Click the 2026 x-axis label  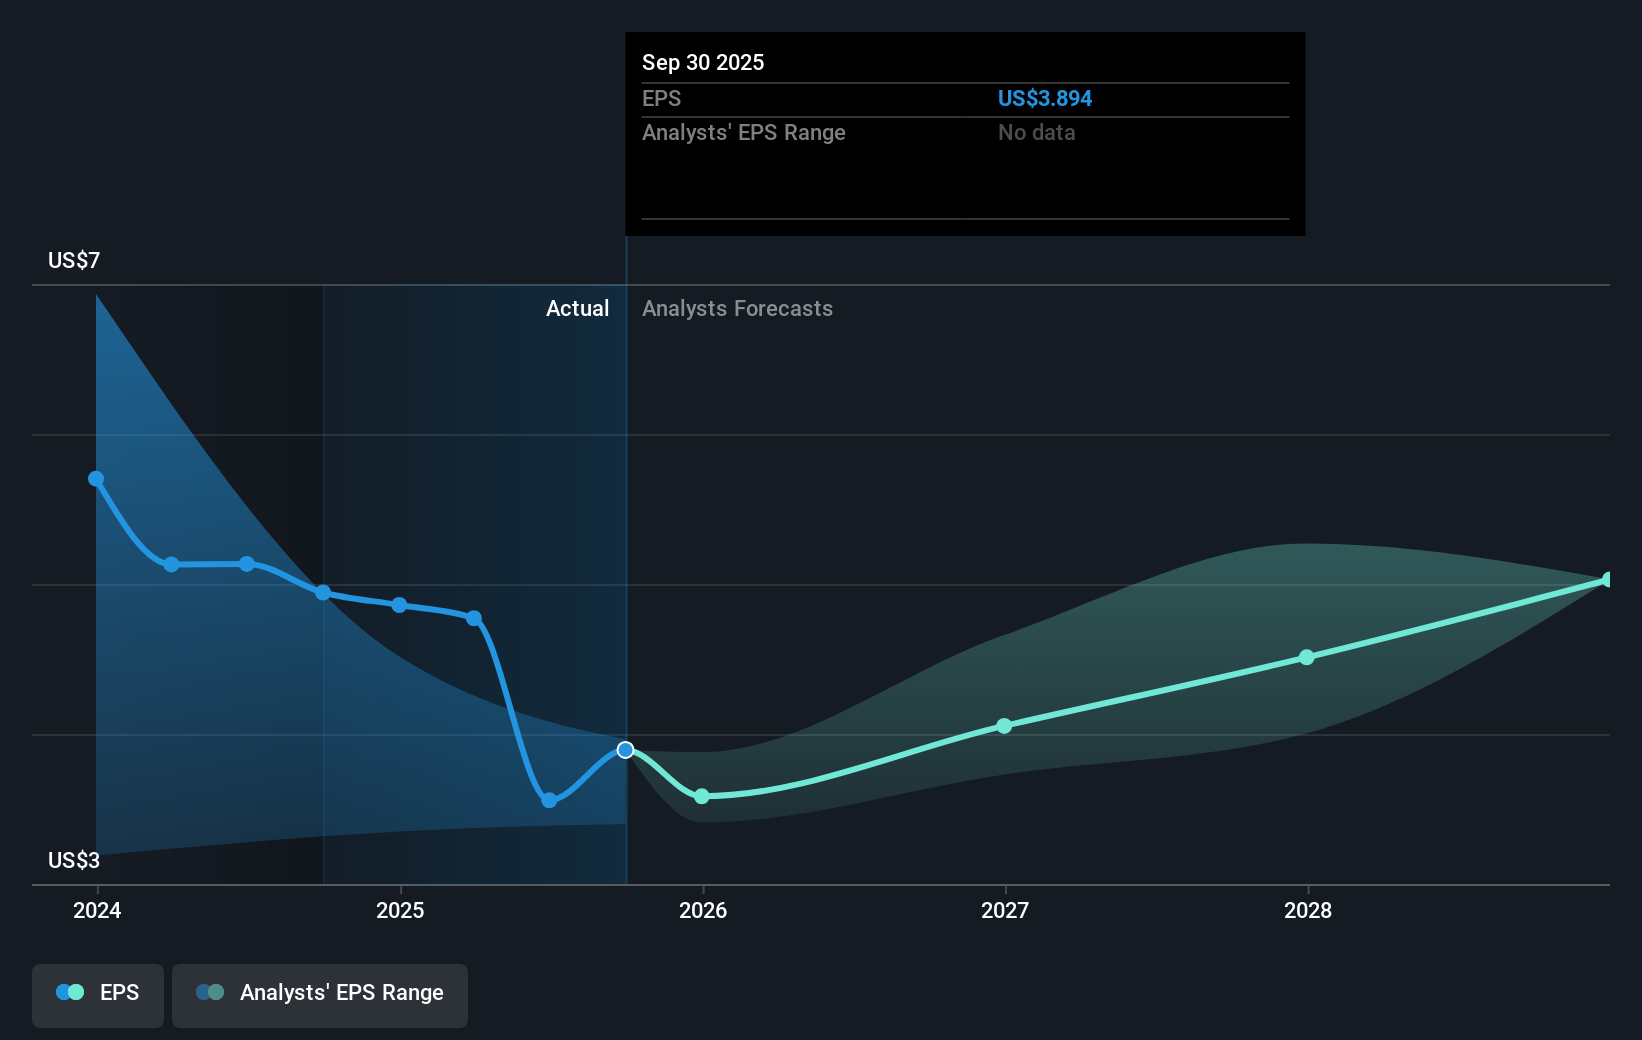703,910
